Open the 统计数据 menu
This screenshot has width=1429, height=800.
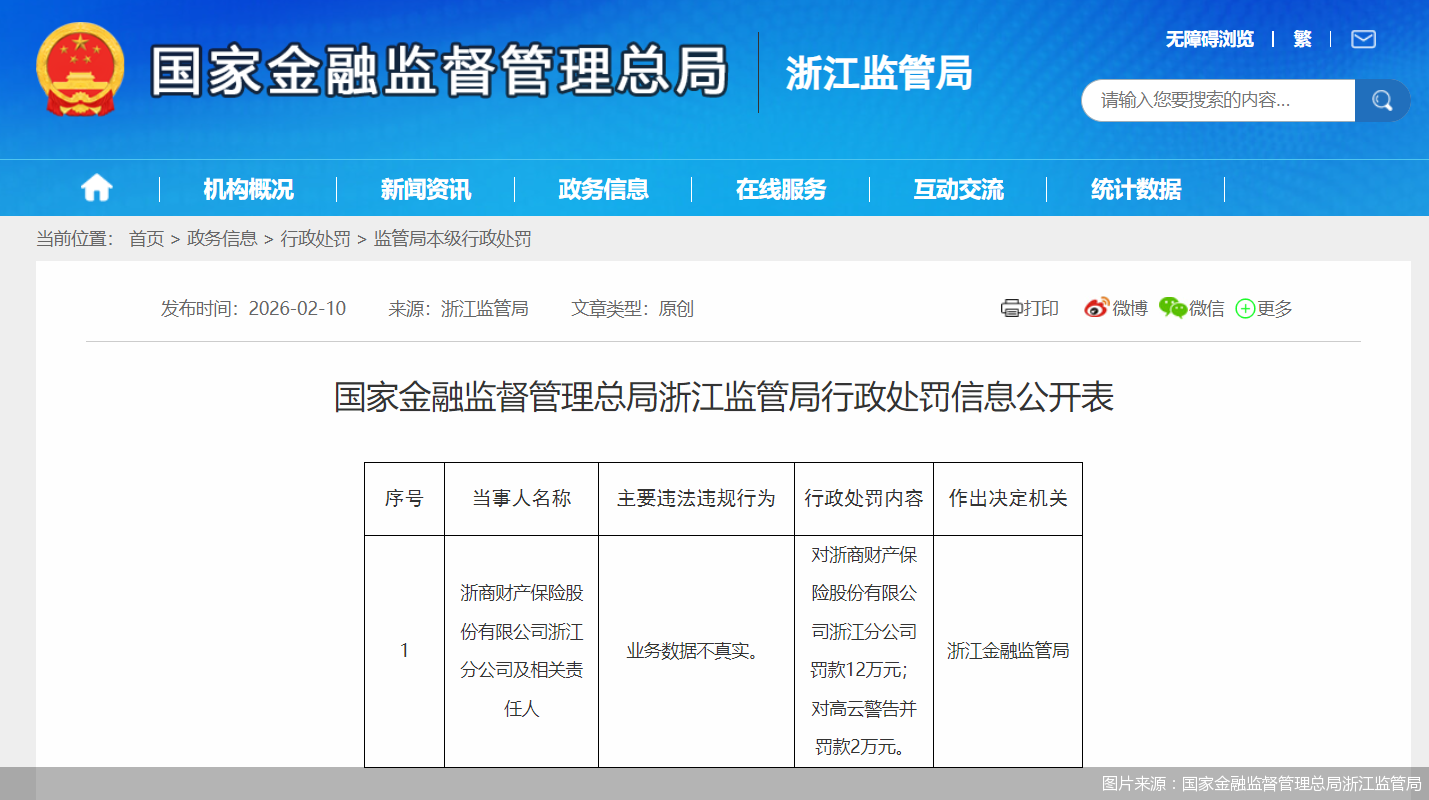pyautogui.click(x=1135, y=188)
